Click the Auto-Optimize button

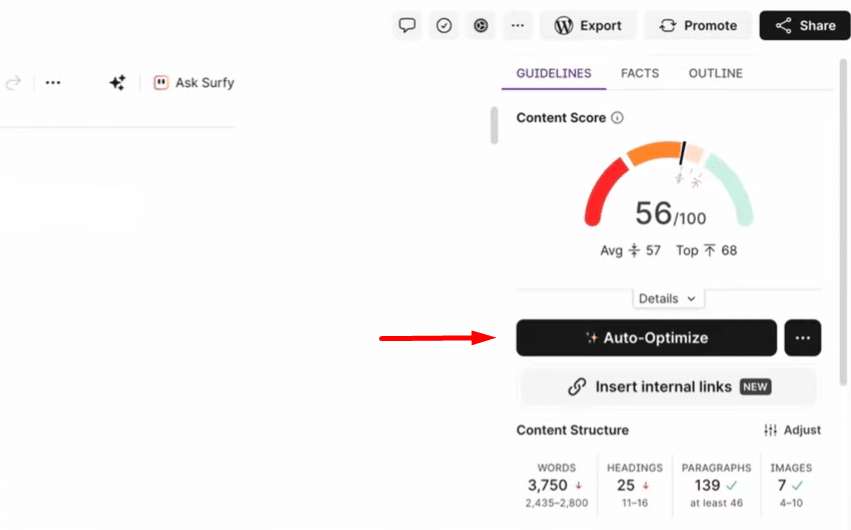coord(646,338)
